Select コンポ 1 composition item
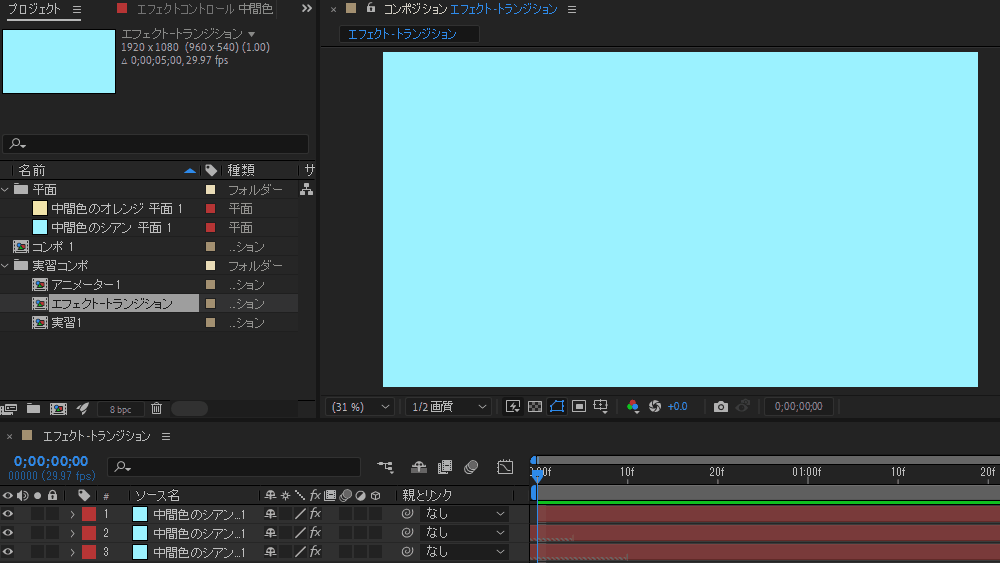Image resolution: width=1000 pixels, height=563 pixels. click(x=53, y=247)
